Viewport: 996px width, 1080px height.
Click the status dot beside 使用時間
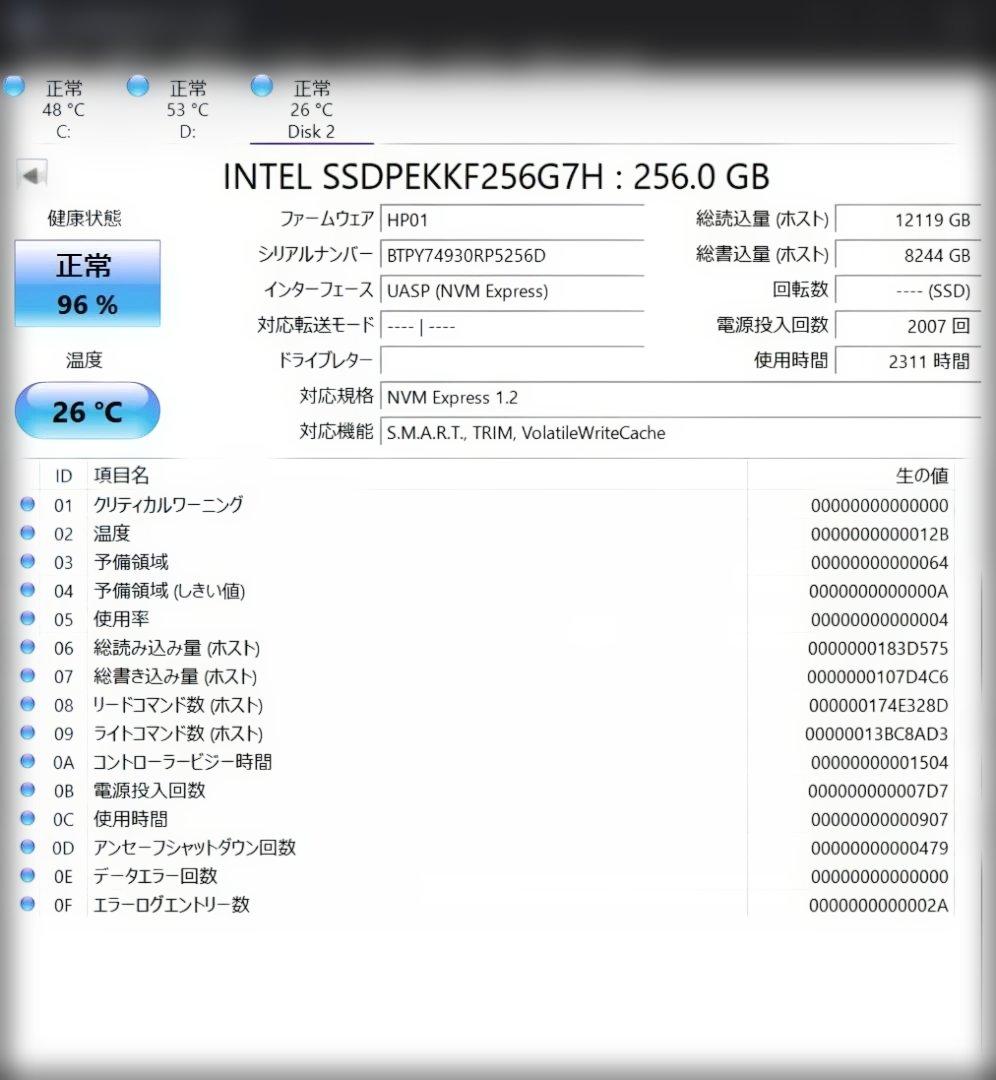pyautogui.click(x=27, y=819)
